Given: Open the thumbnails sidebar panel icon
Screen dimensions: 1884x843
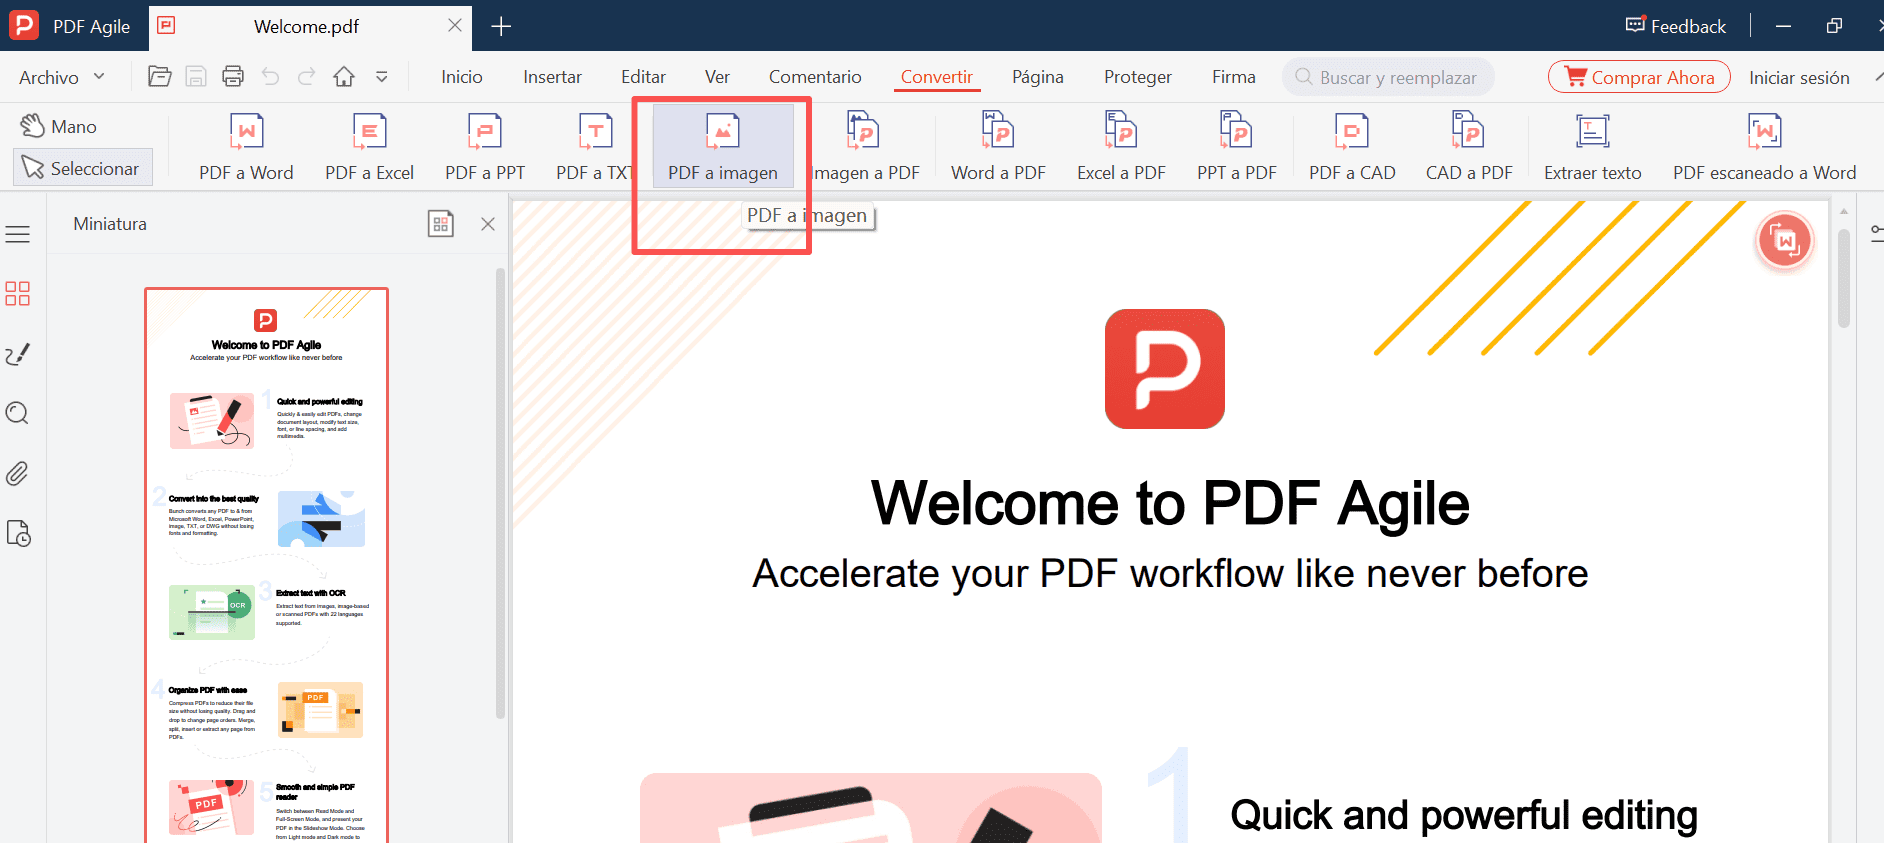Looking at the screenshot, I should 17,293.
